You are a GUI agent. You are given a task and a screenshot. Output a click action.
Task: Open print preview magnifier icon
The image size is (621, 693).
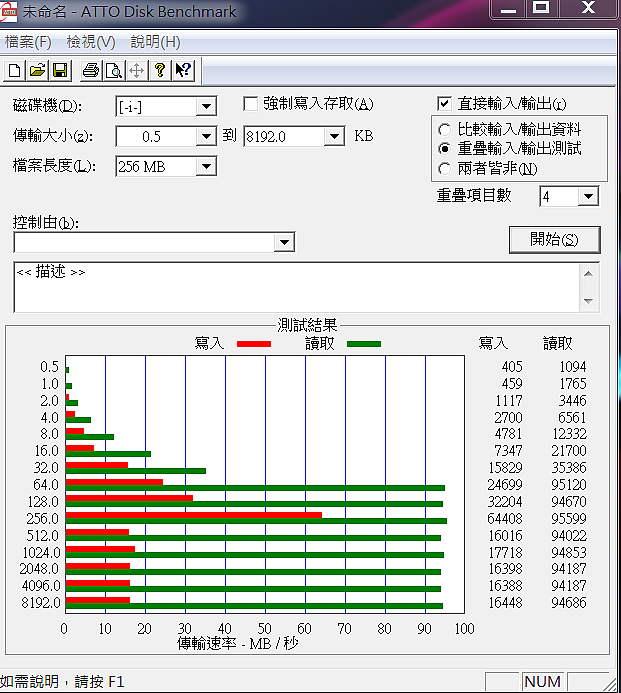tap(114, 71)
